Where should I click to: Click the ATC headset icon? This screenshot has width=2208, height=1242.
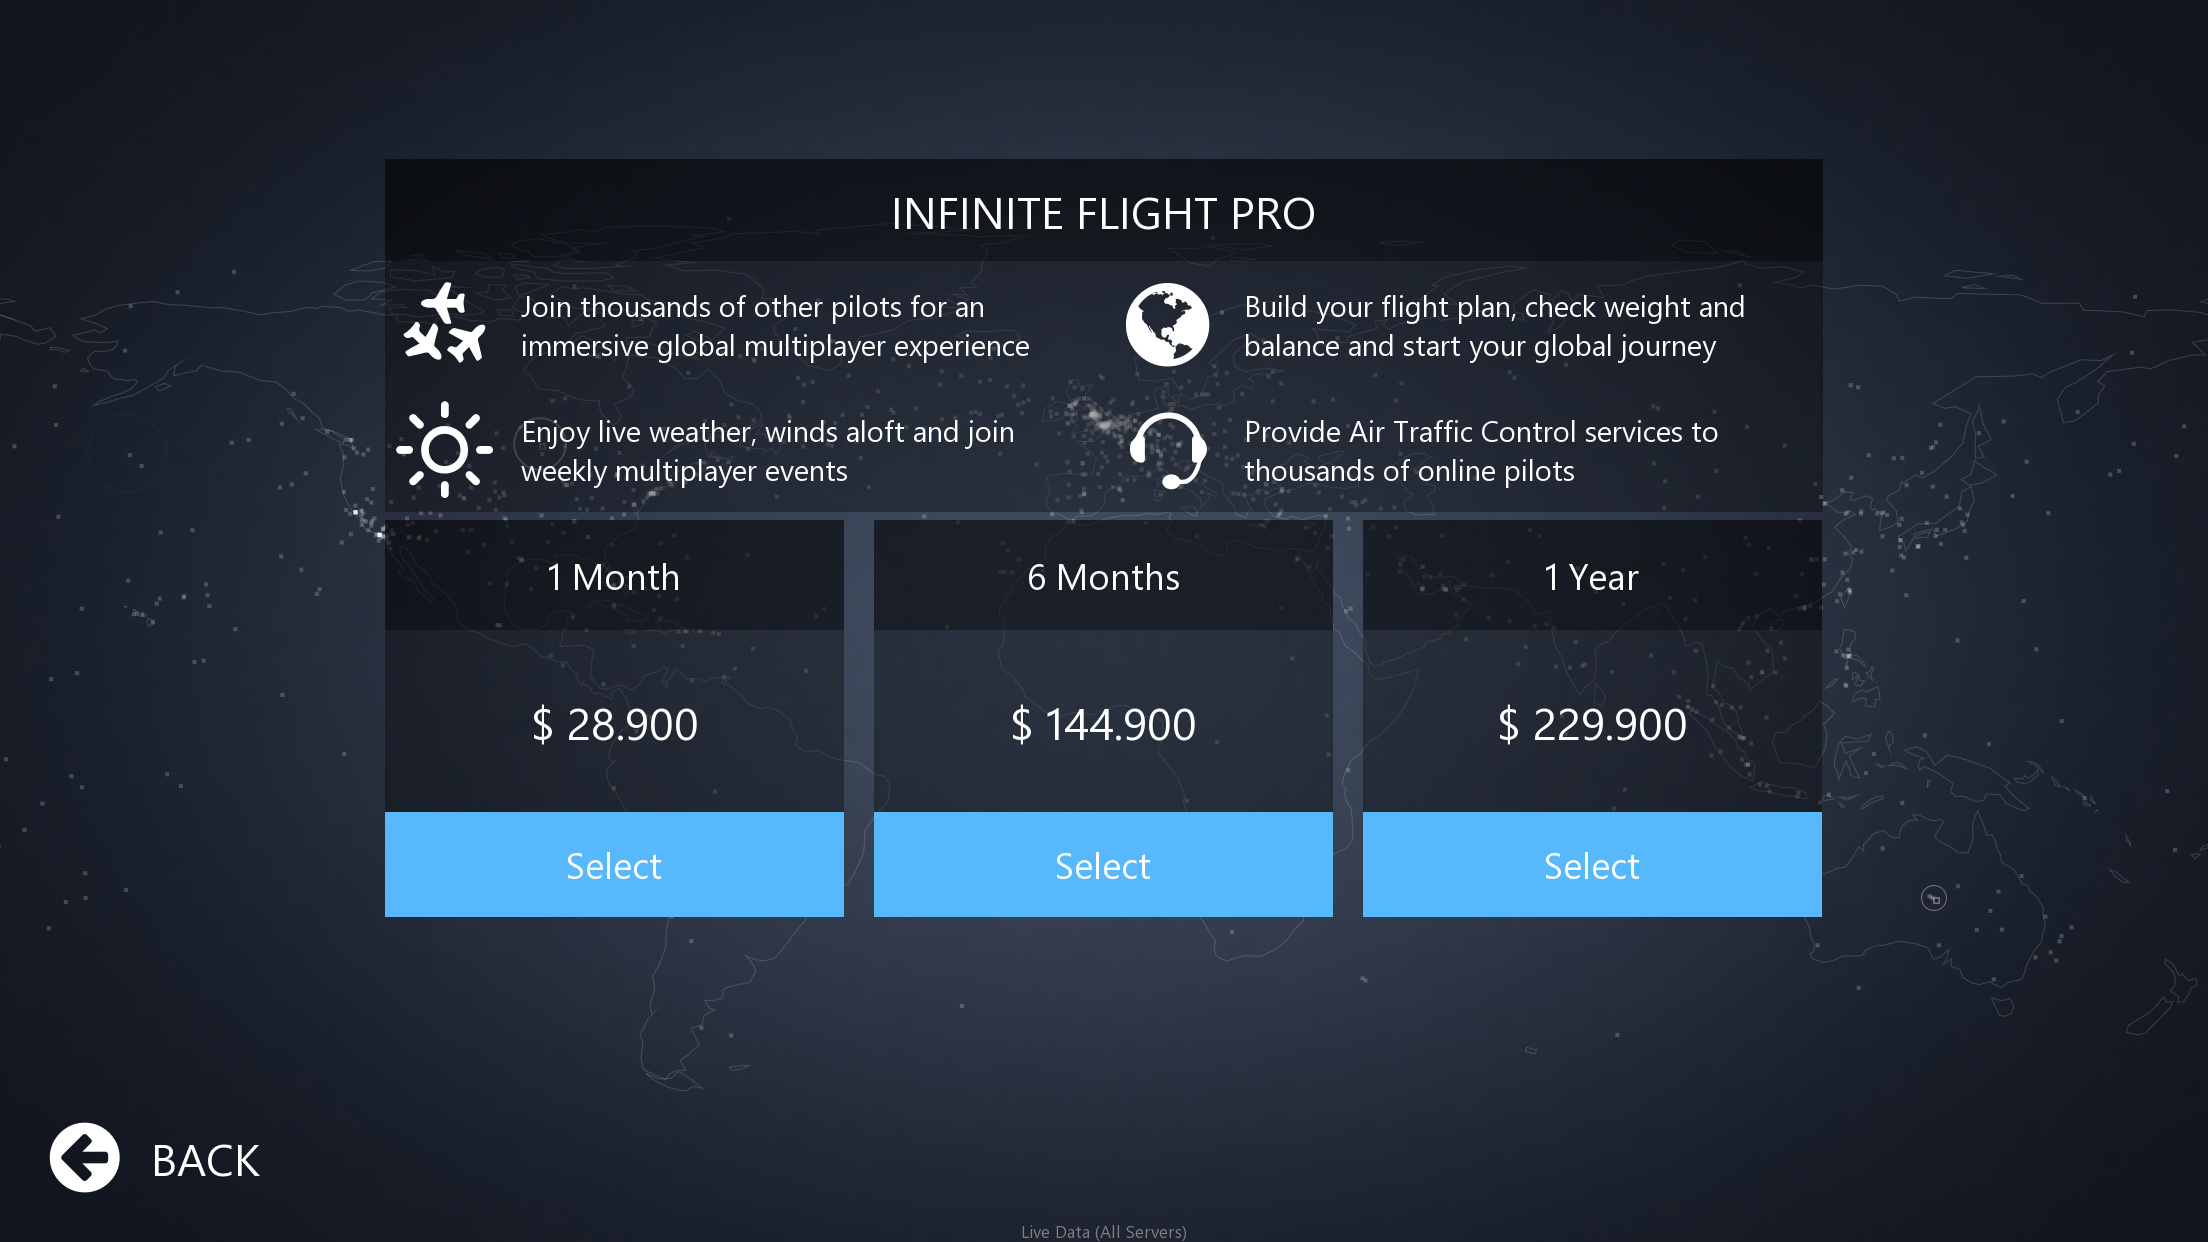pos(1168,450)
